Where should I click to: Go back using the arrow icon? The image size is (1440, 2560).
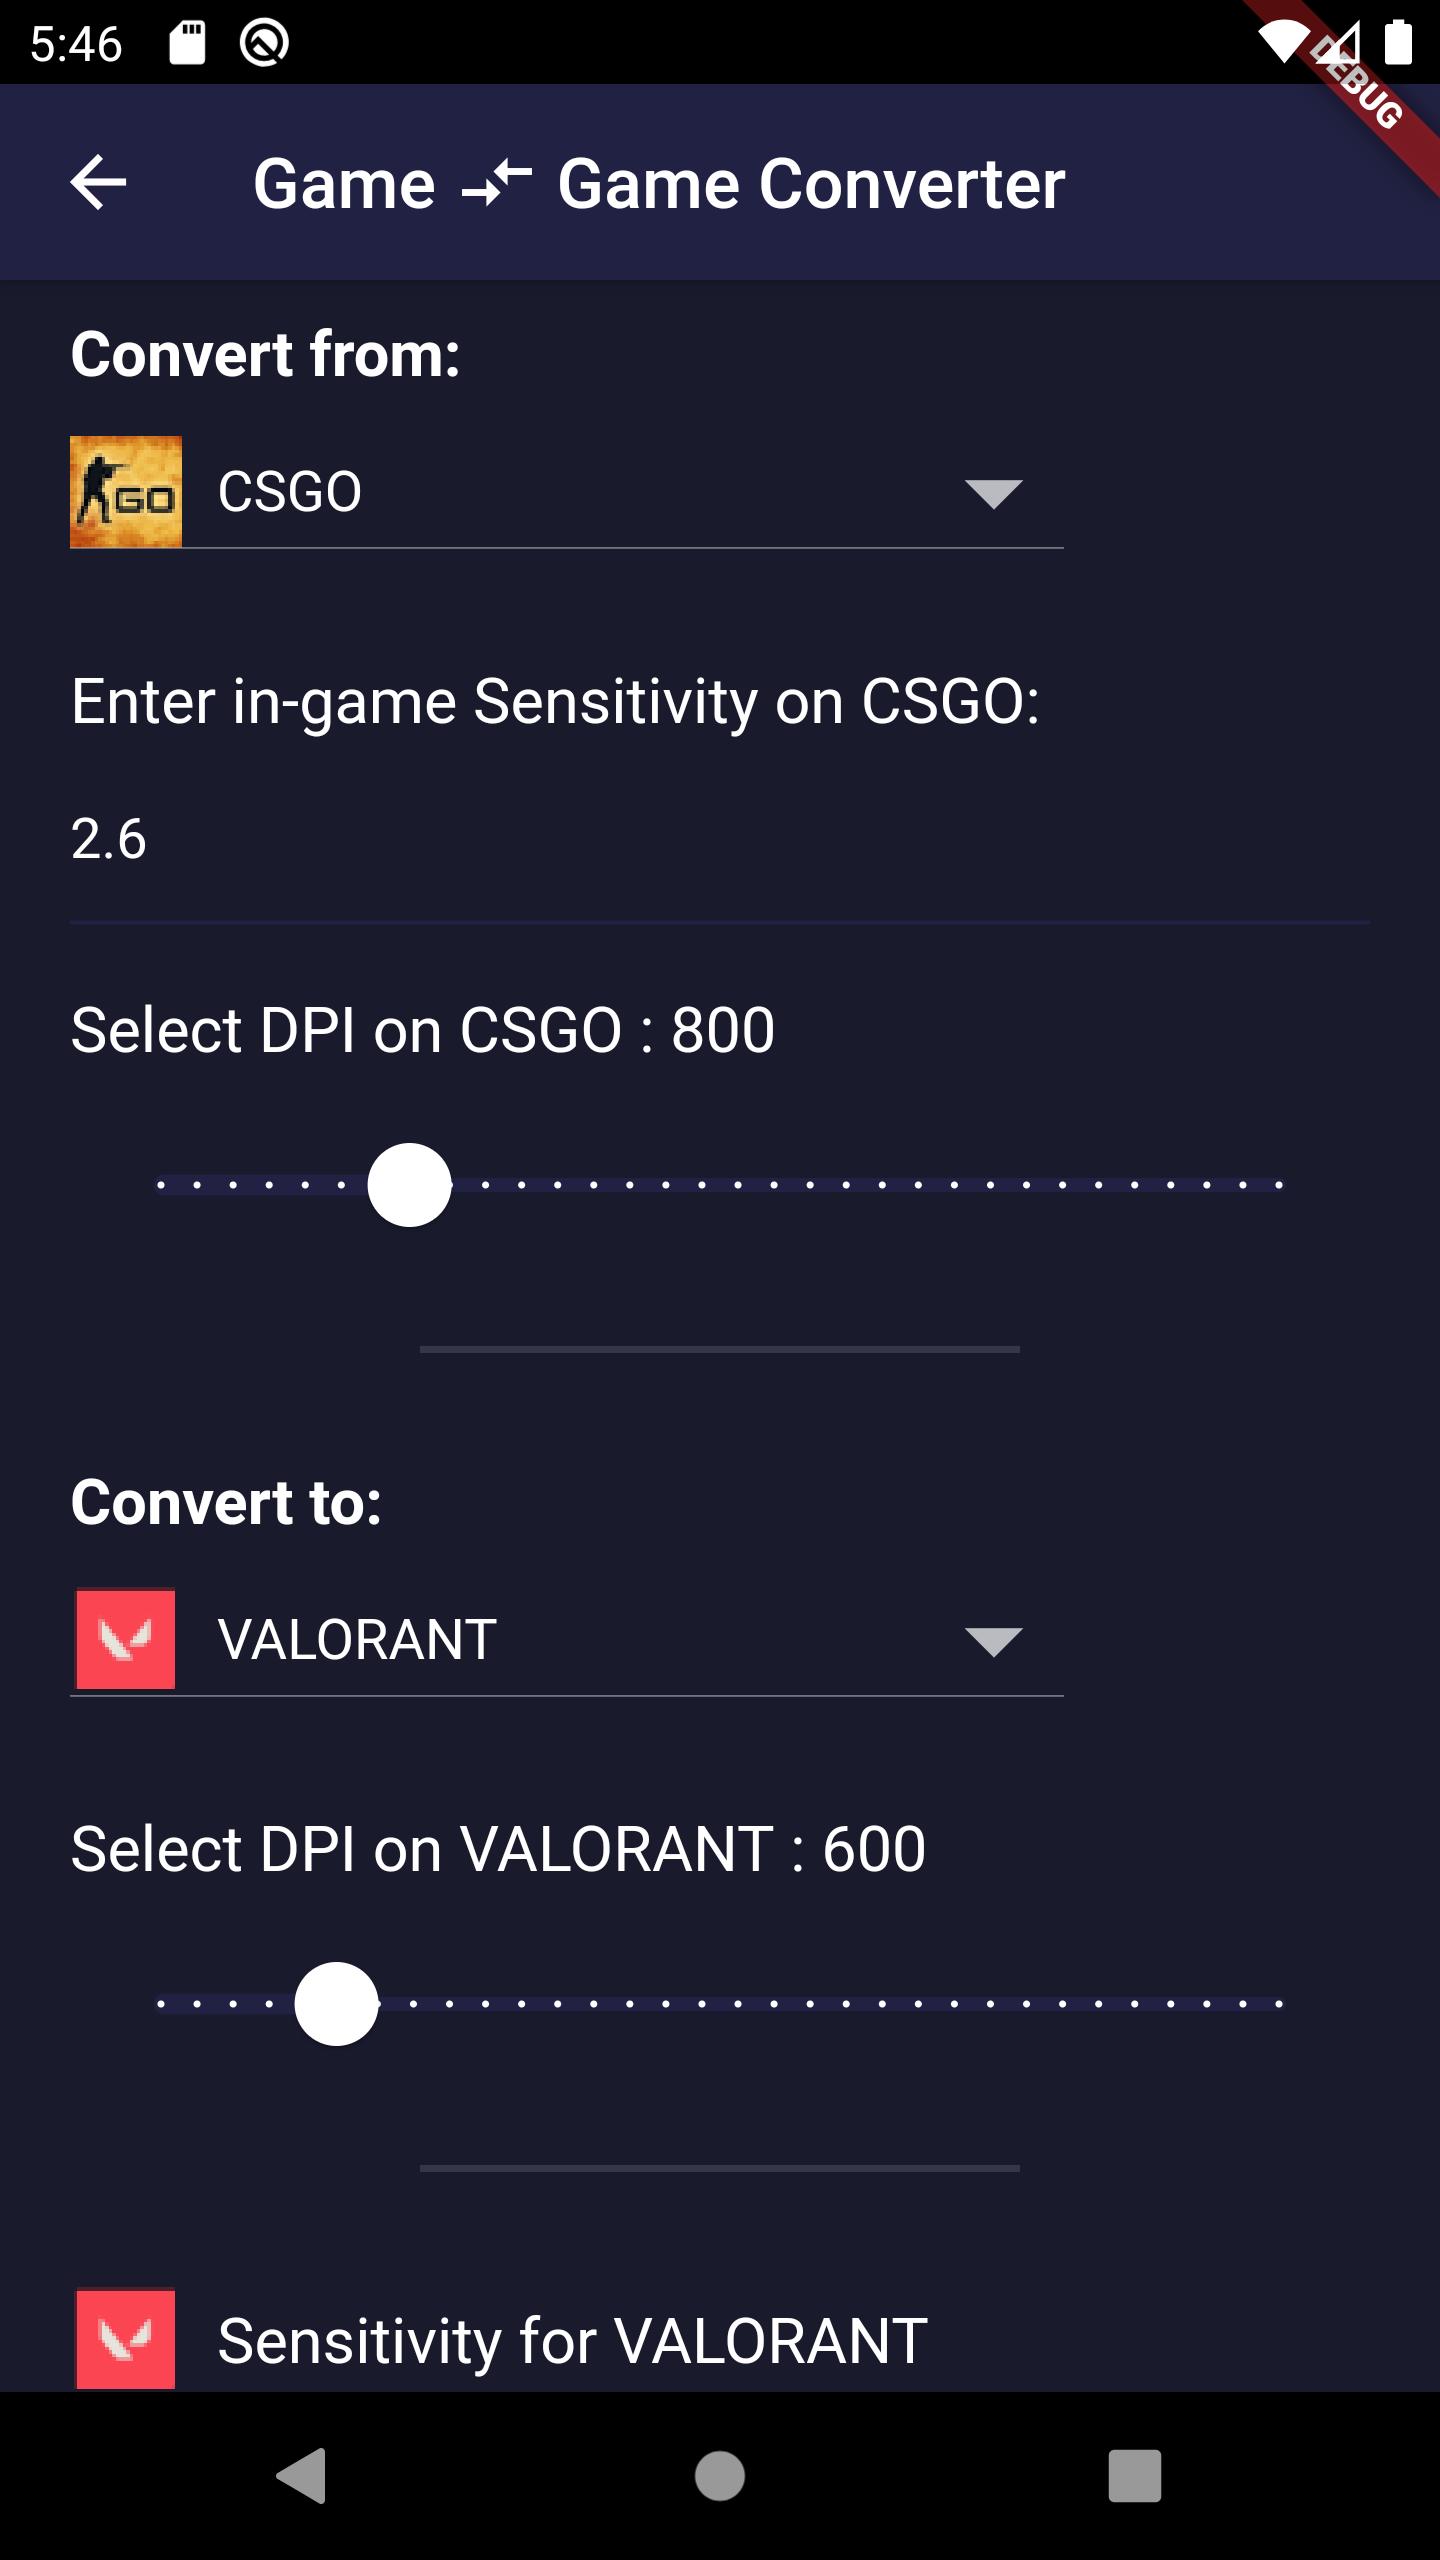coord(99,183)
